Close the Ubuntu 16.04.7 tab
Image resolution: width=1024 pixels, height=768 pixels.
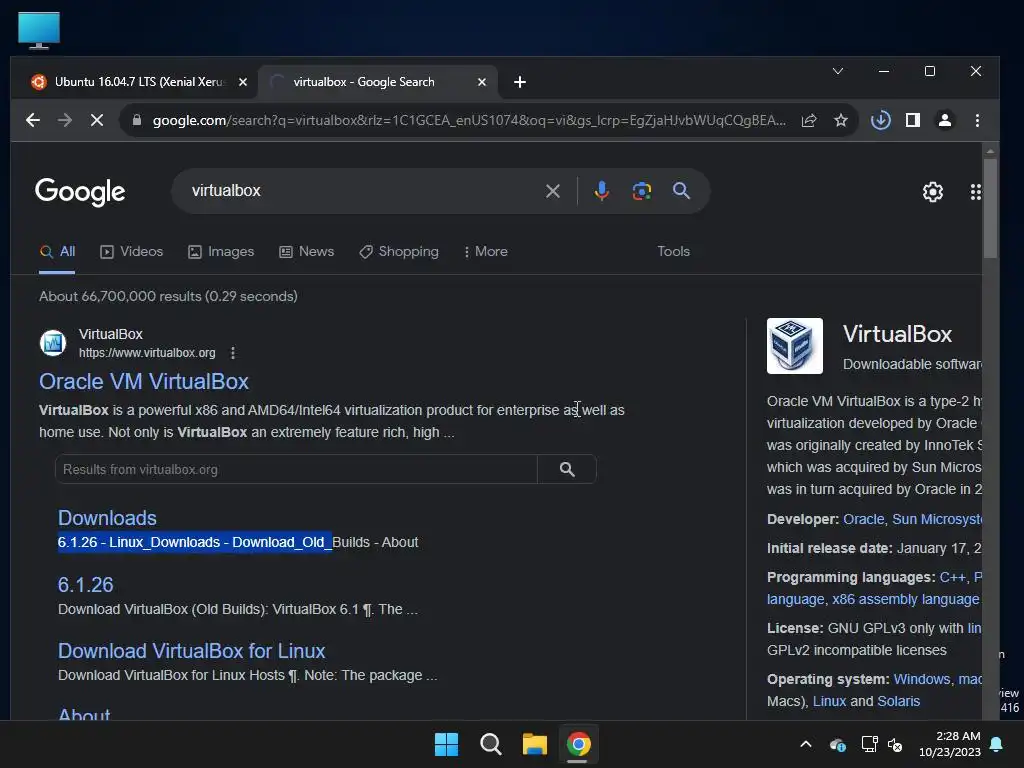pyautogui.click(x=243, y=82)
